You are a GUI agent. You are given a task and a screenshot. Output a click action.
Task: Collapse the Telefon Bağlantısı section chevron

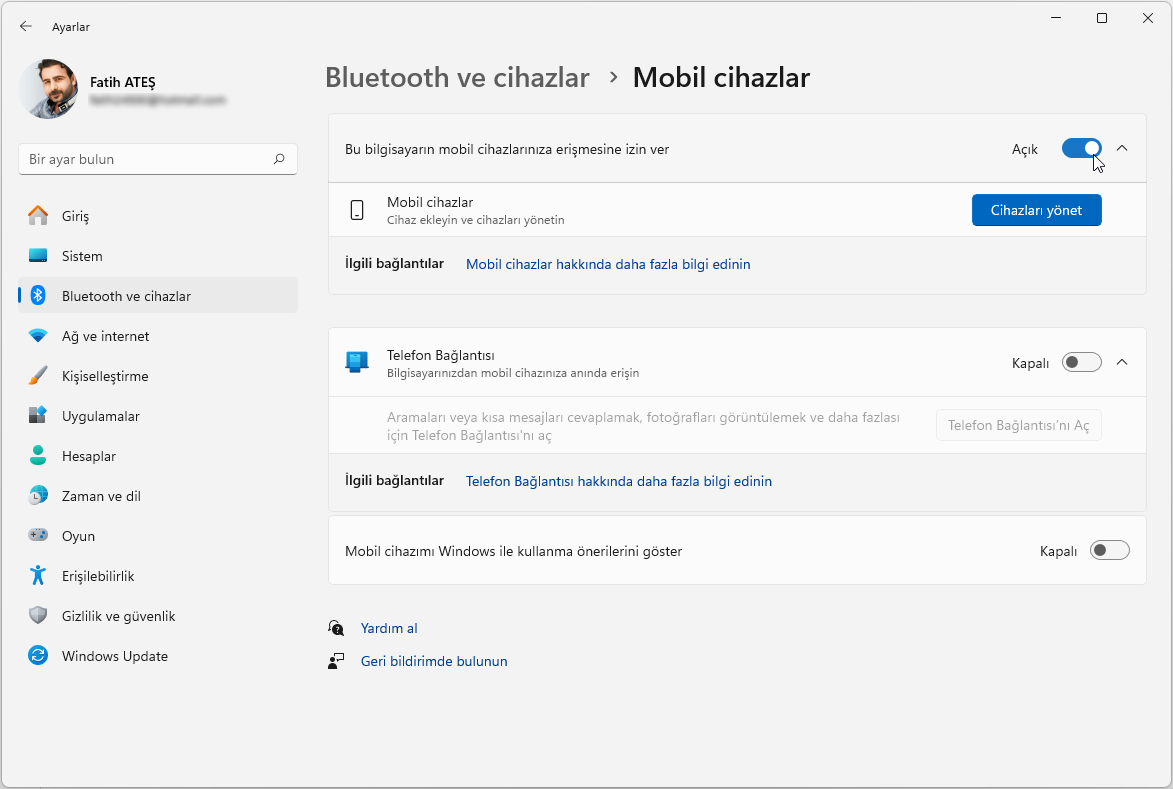click(1122, 362)
